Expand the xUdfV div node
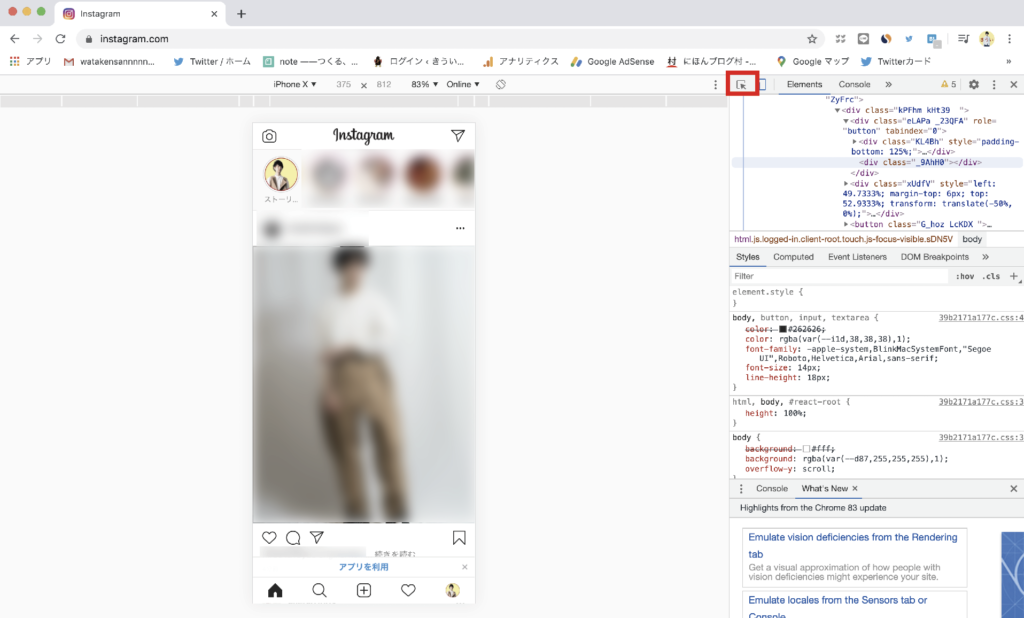The width and height of the screenshot is (1024, 618). [846, 184]
